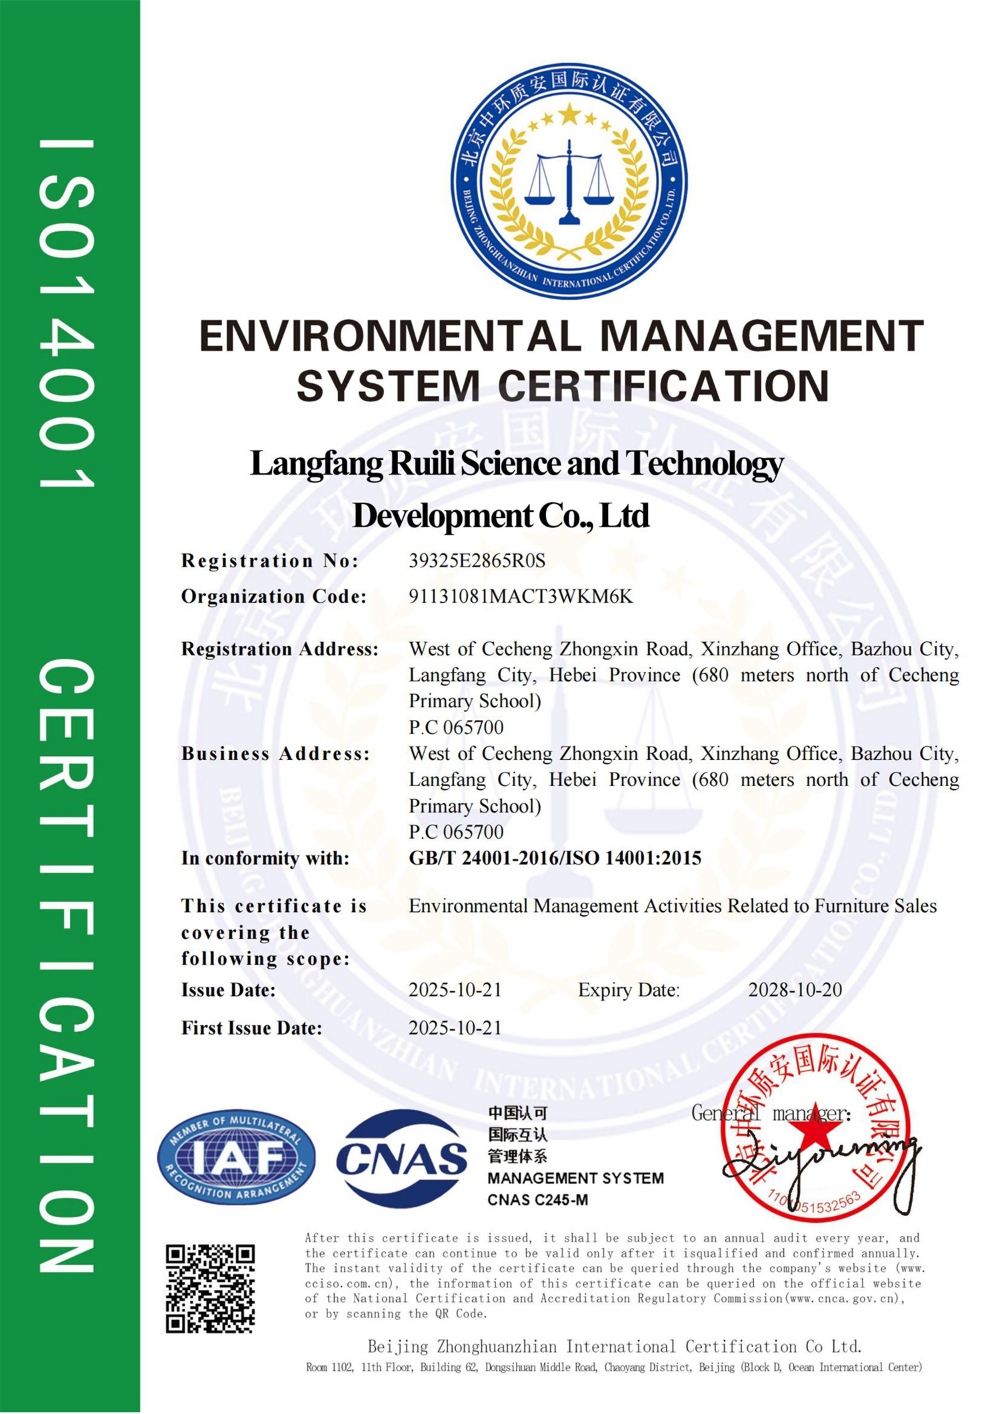
Task: Click the expiry date value 2028-10-20
Action: tap(795, 990)
